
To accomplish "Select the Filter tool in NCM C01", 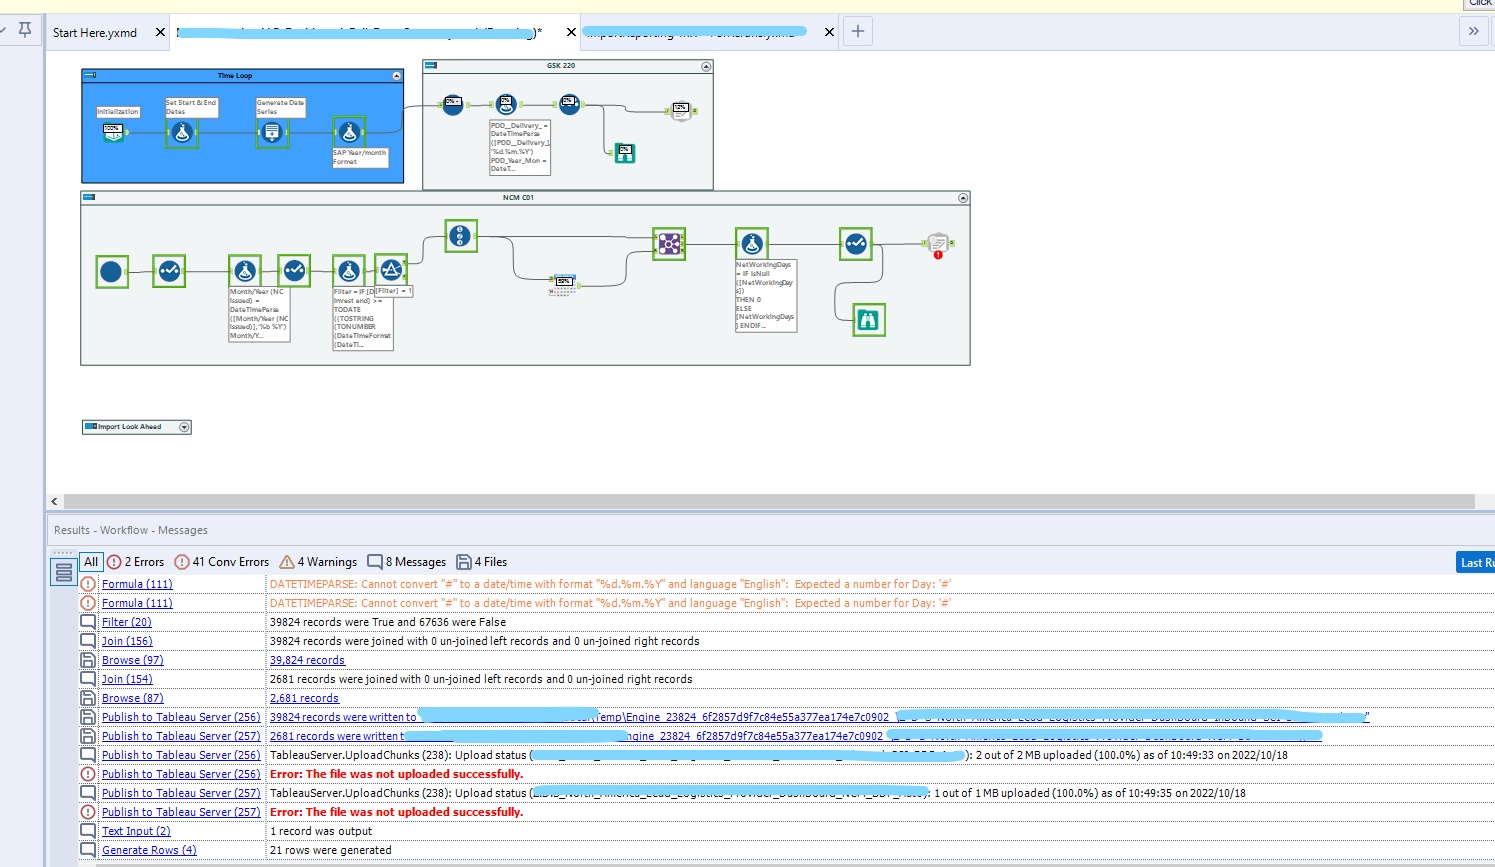I will [390, 270].
